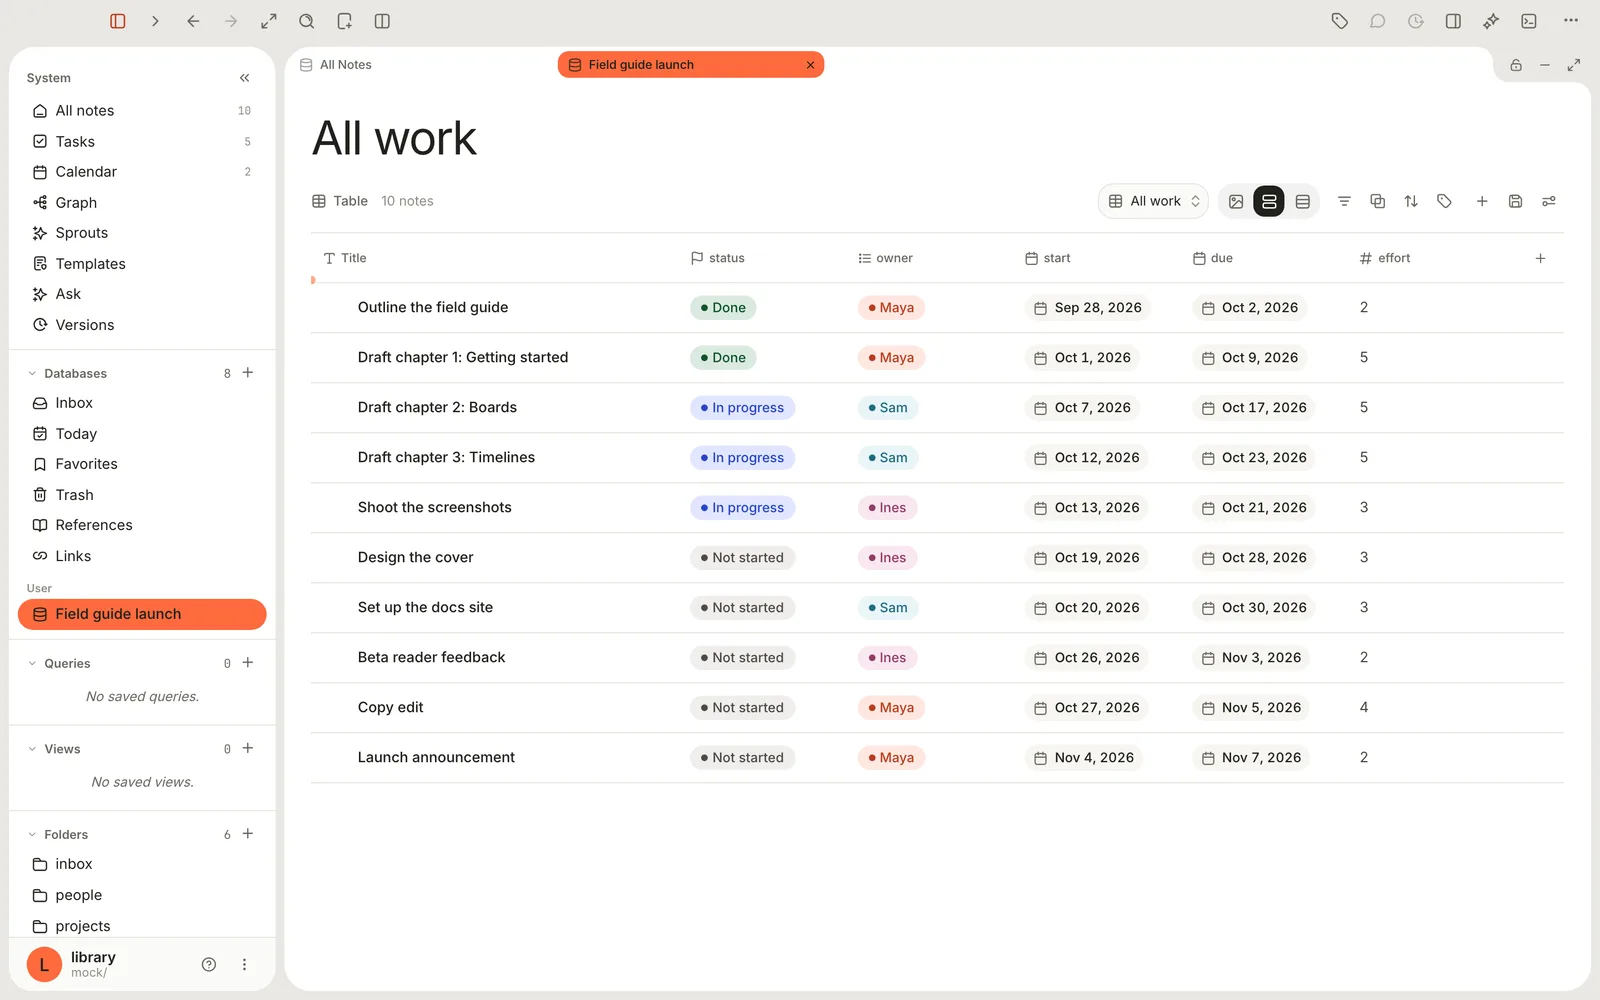Click the due date Oct 28, 2026
This screenshot has height=1000, width=1600.
tap(1254, 558)
